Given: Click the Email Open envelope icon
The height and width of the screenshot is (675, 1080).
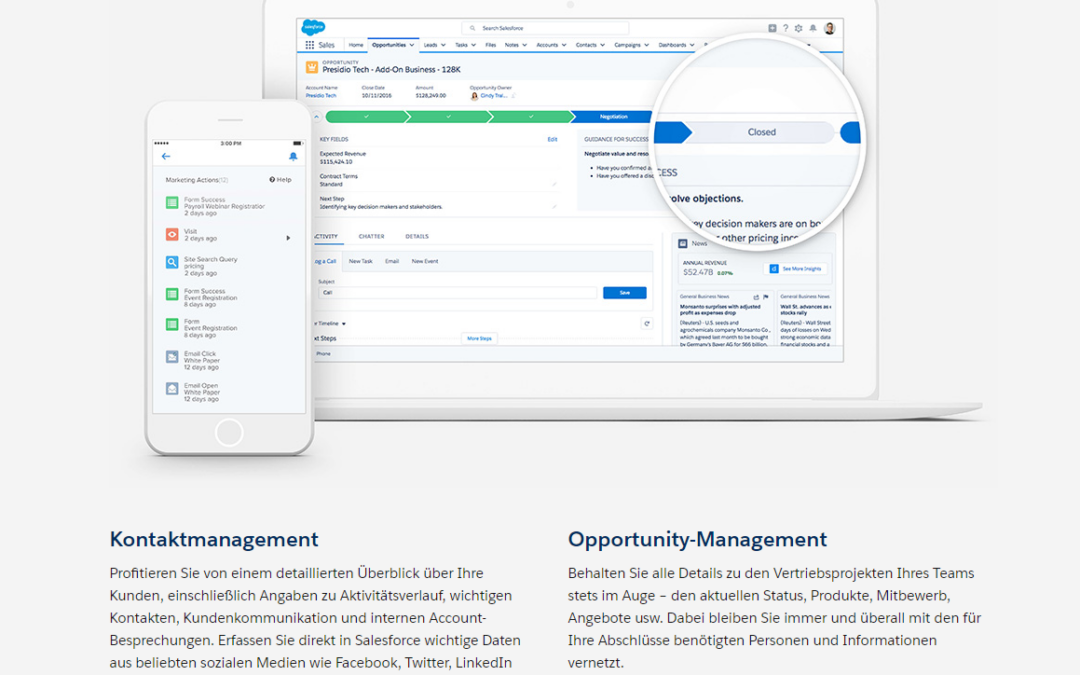Looking at the screenshot, I should (x=172, y=388).
